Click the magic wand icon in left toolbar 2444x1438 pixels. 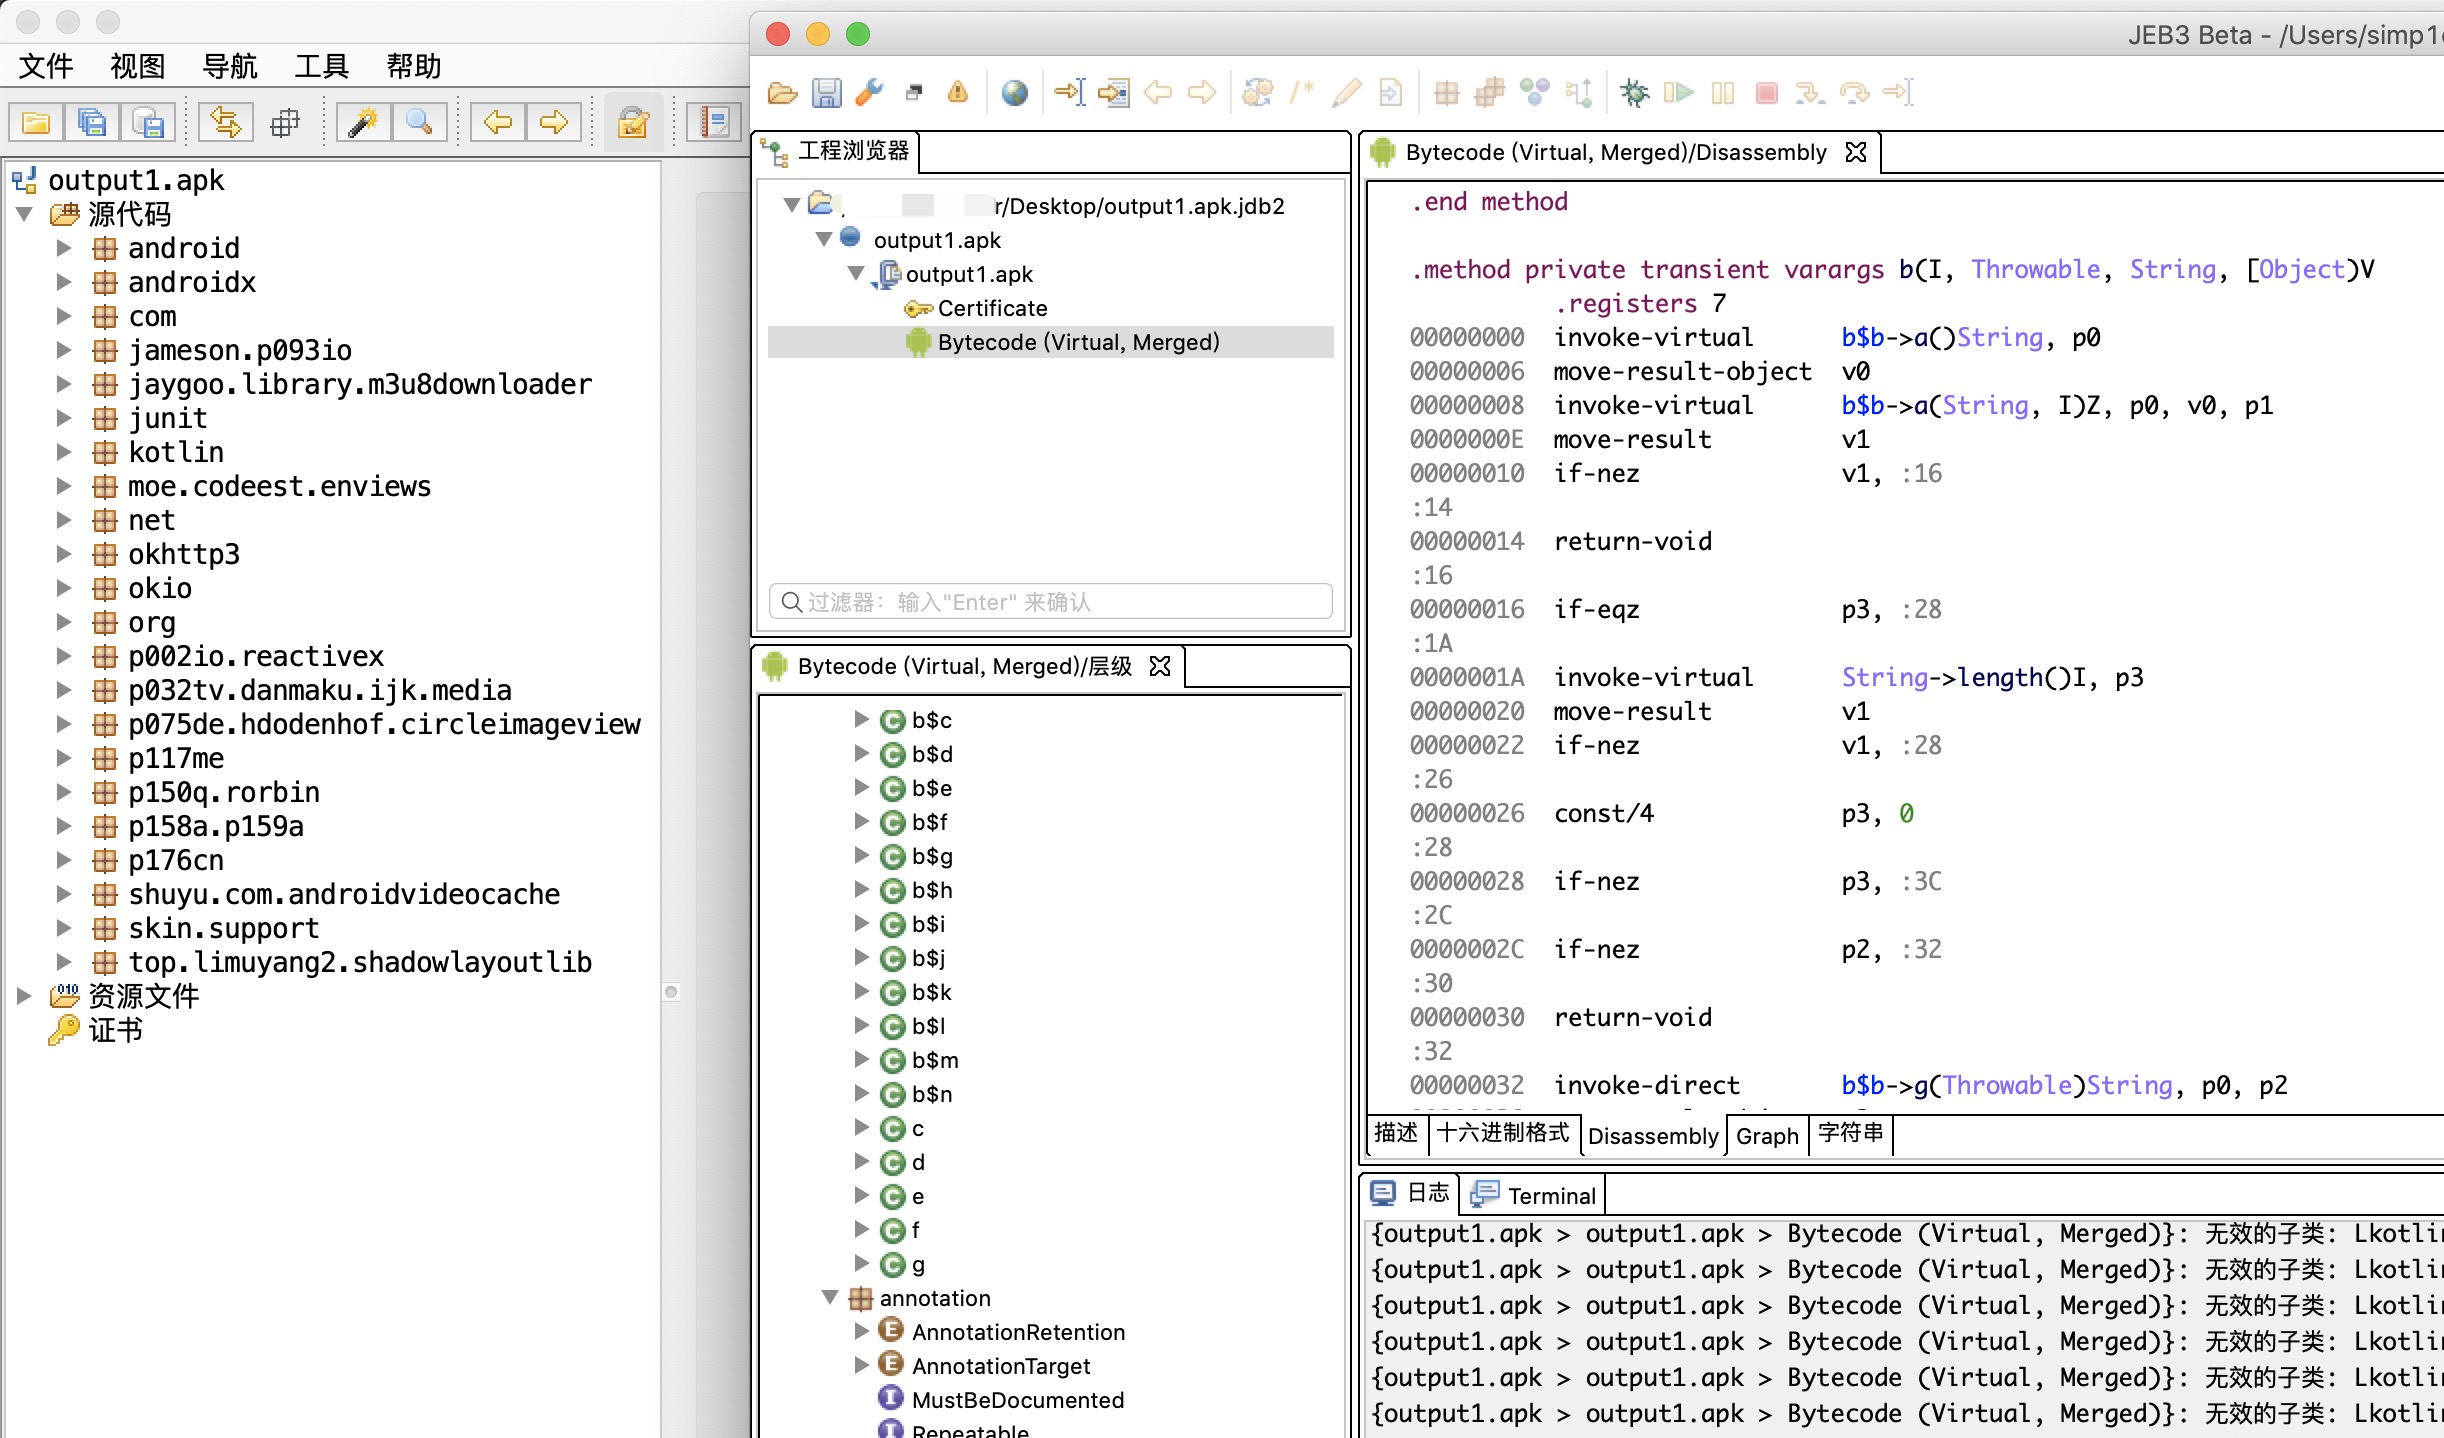[x=362, y=123]
